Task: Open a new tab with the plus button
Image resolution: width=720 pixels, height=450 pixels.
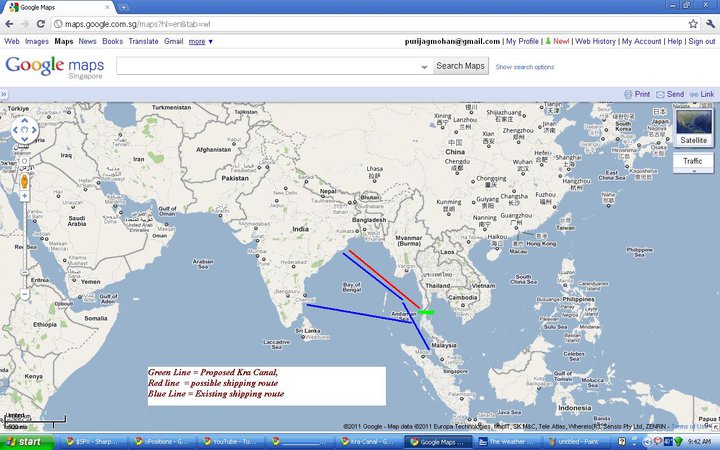Action: point(123,7)
